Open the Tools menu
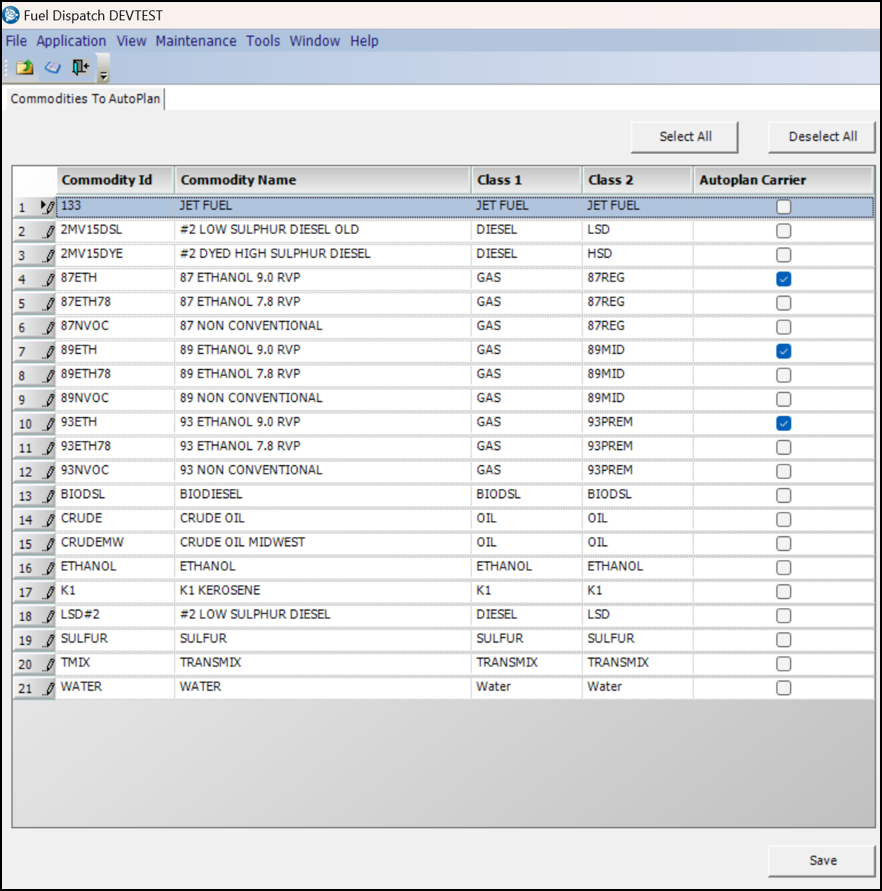This screenshot has height=891, width=882. coord(263,41)
